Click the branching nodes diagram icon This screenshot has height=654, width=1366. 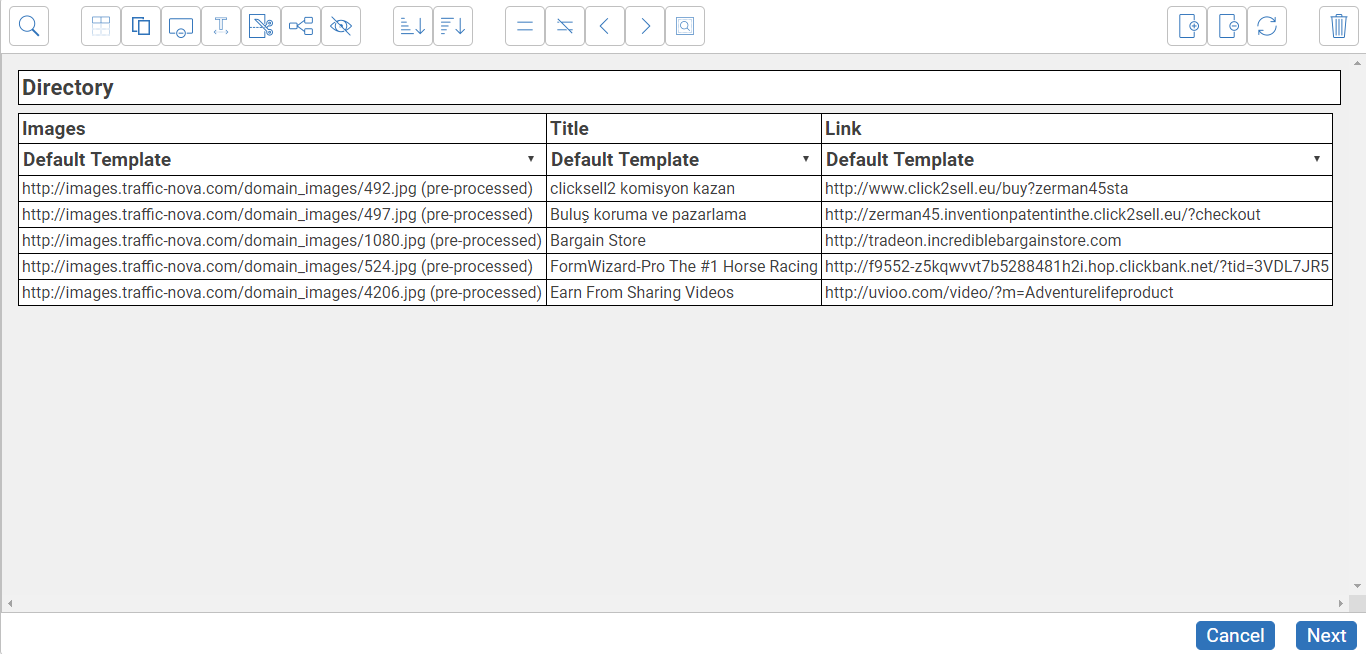click(301, 26)
